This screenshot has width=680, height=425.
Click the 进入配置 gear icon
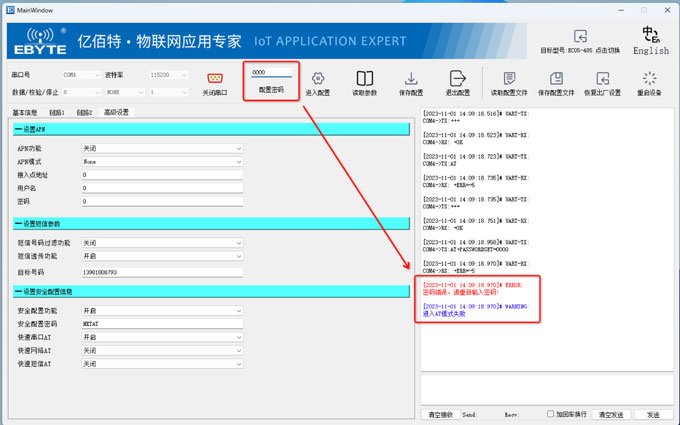pos(317,79)
